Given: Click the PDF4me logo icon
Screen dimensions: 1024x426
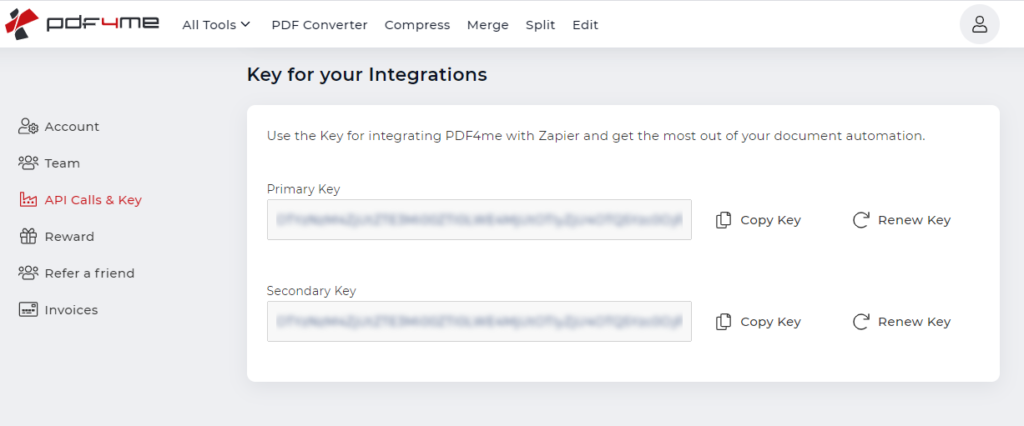Looking at the screenshot, I should [x=24, y=24].
